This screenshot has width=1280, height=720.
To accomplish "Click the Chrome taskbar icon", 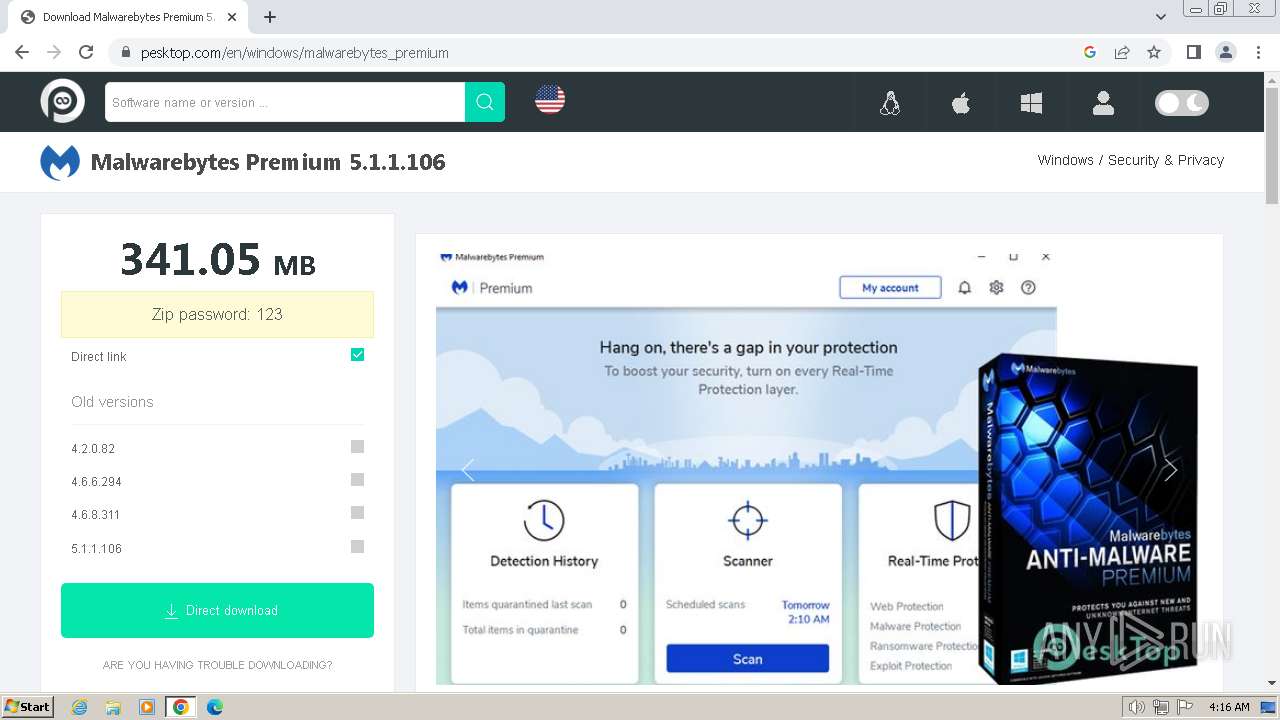I will click(181, 707).
